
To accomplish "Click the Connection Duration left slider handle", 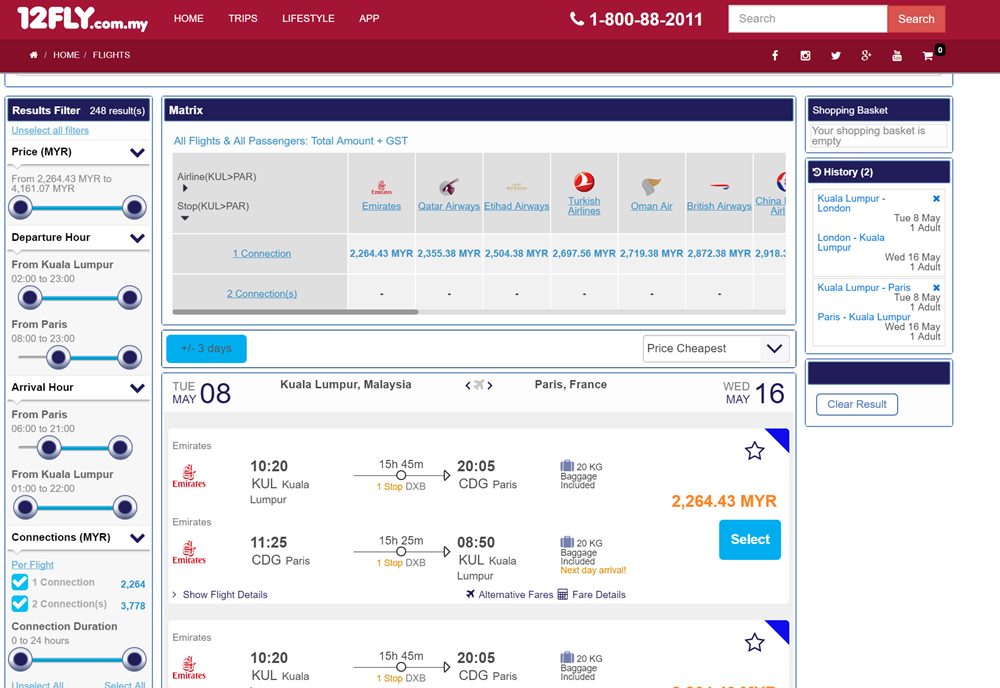I will (20, 659).
